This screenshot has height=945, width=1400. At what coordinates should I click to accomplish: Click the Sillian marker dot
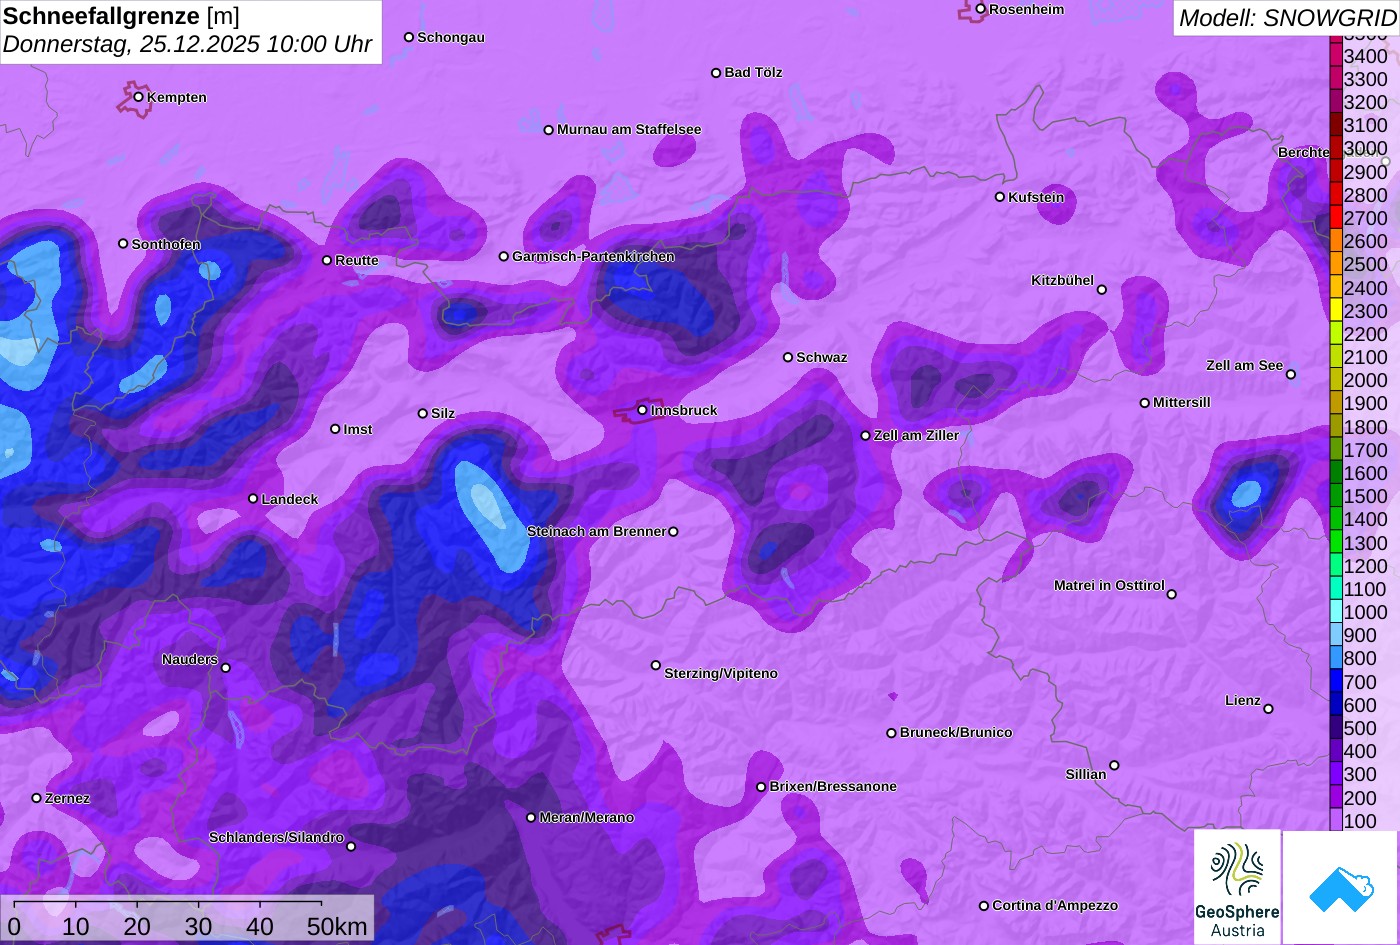point(1114,765)
